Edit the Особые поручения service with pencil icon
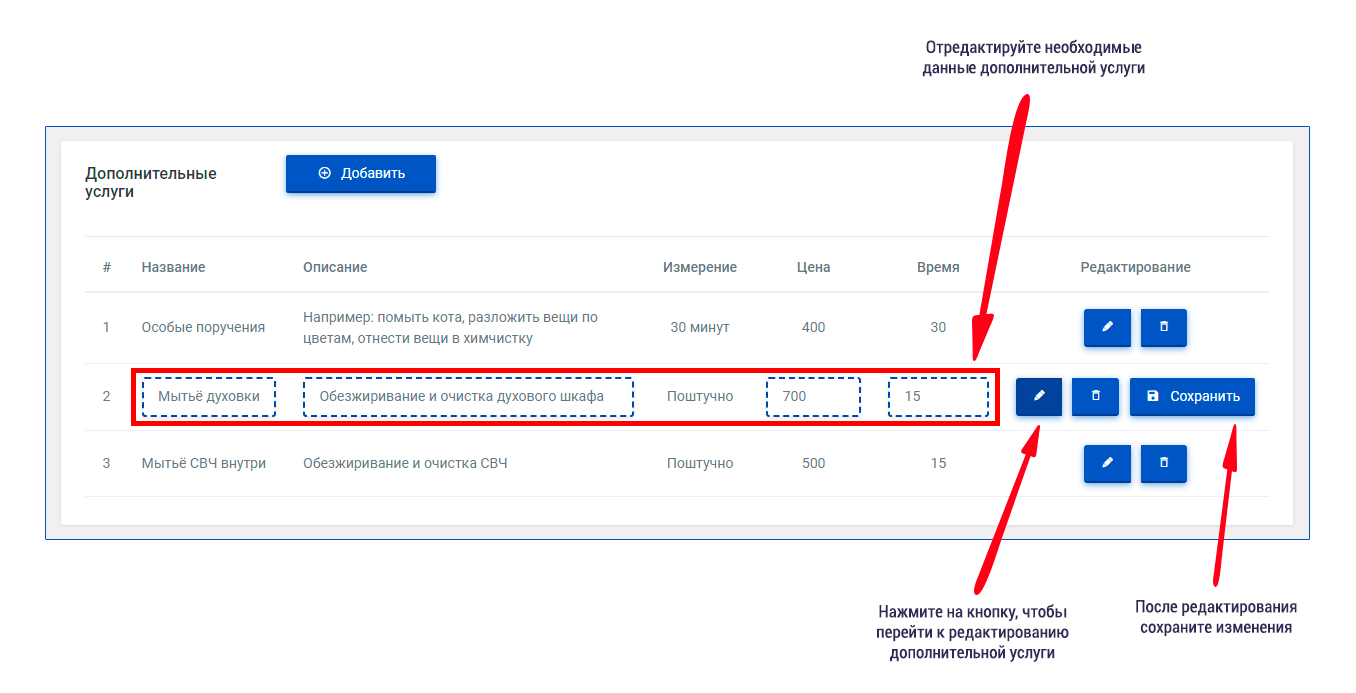1356x693 pixels. [x=1107, y=327]
